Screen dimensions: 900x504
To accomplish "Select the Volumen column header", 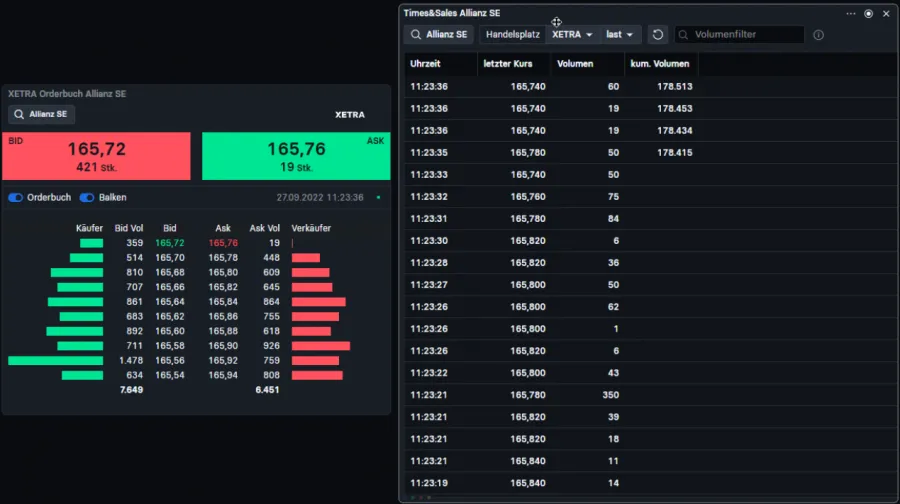I will [x=575, y=64].
